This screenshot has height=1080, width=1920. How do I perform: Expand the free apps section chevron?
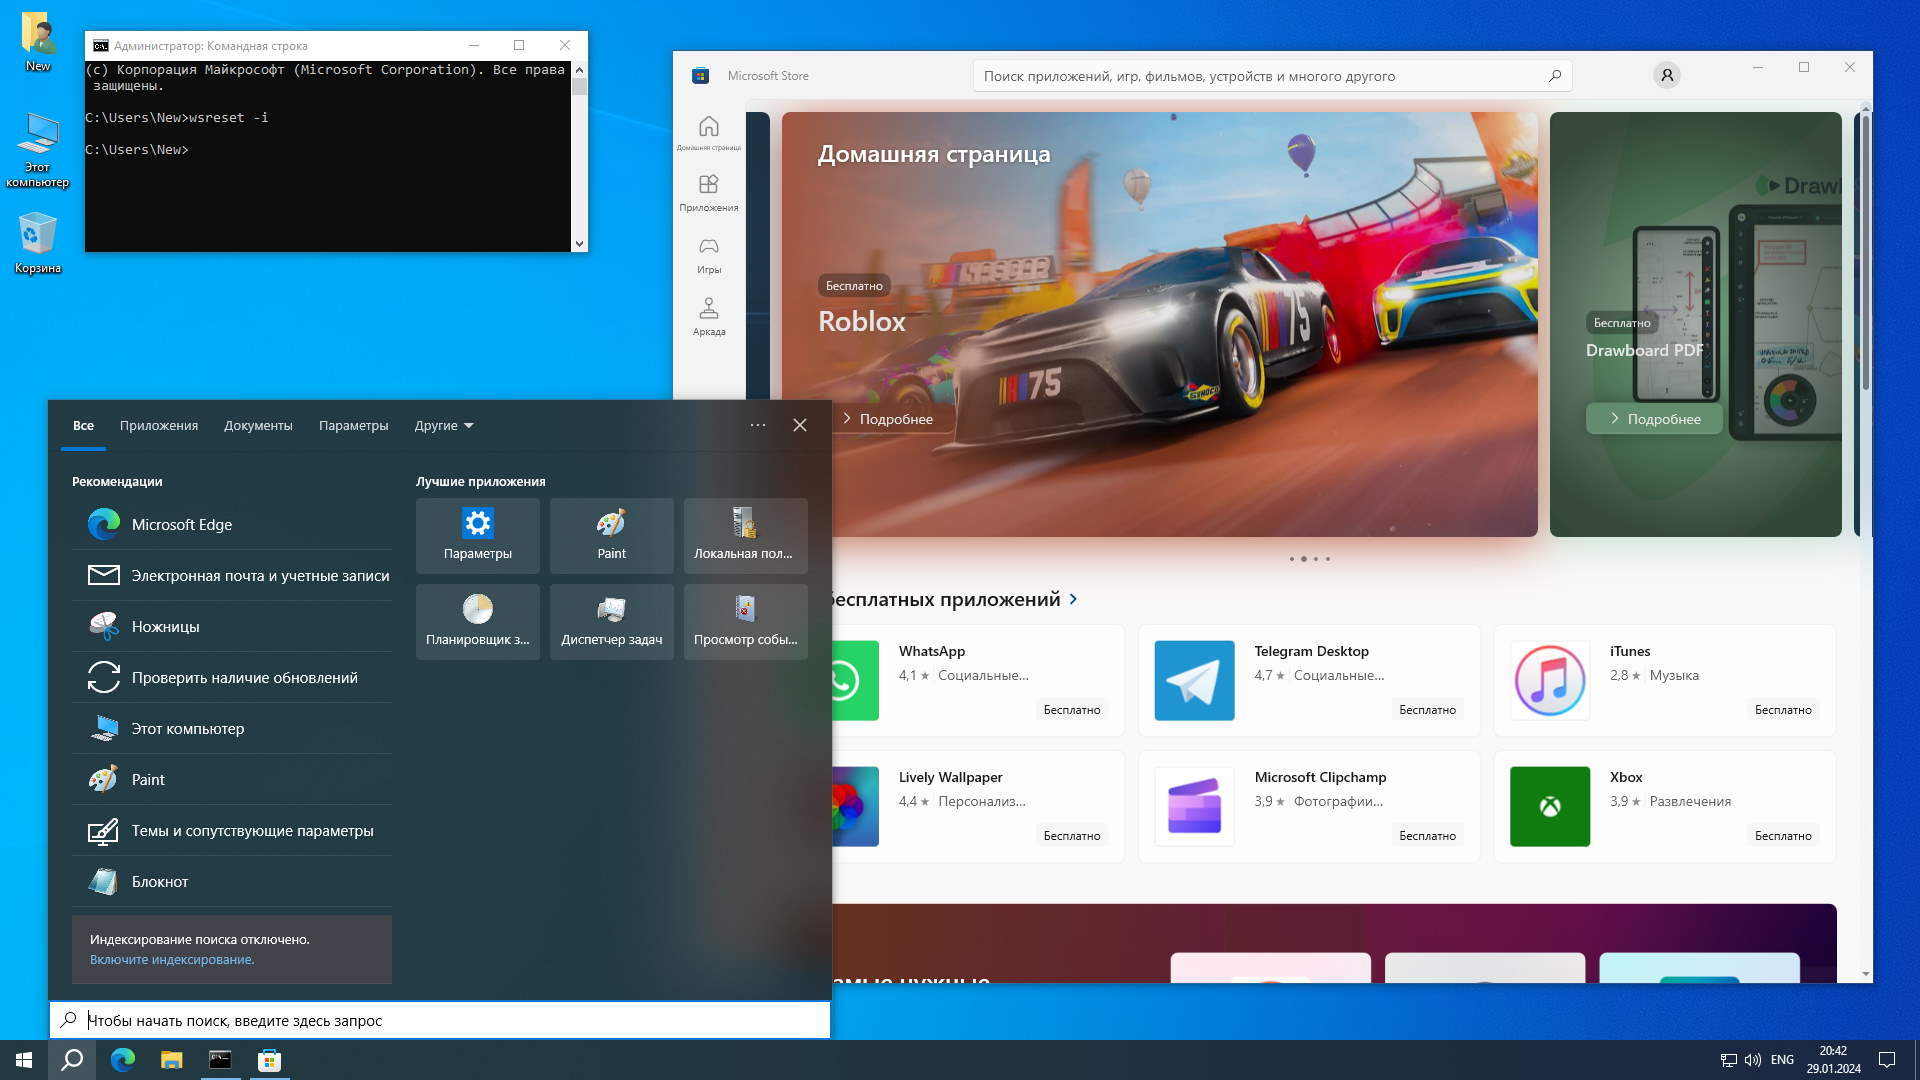coord(1073,599)
